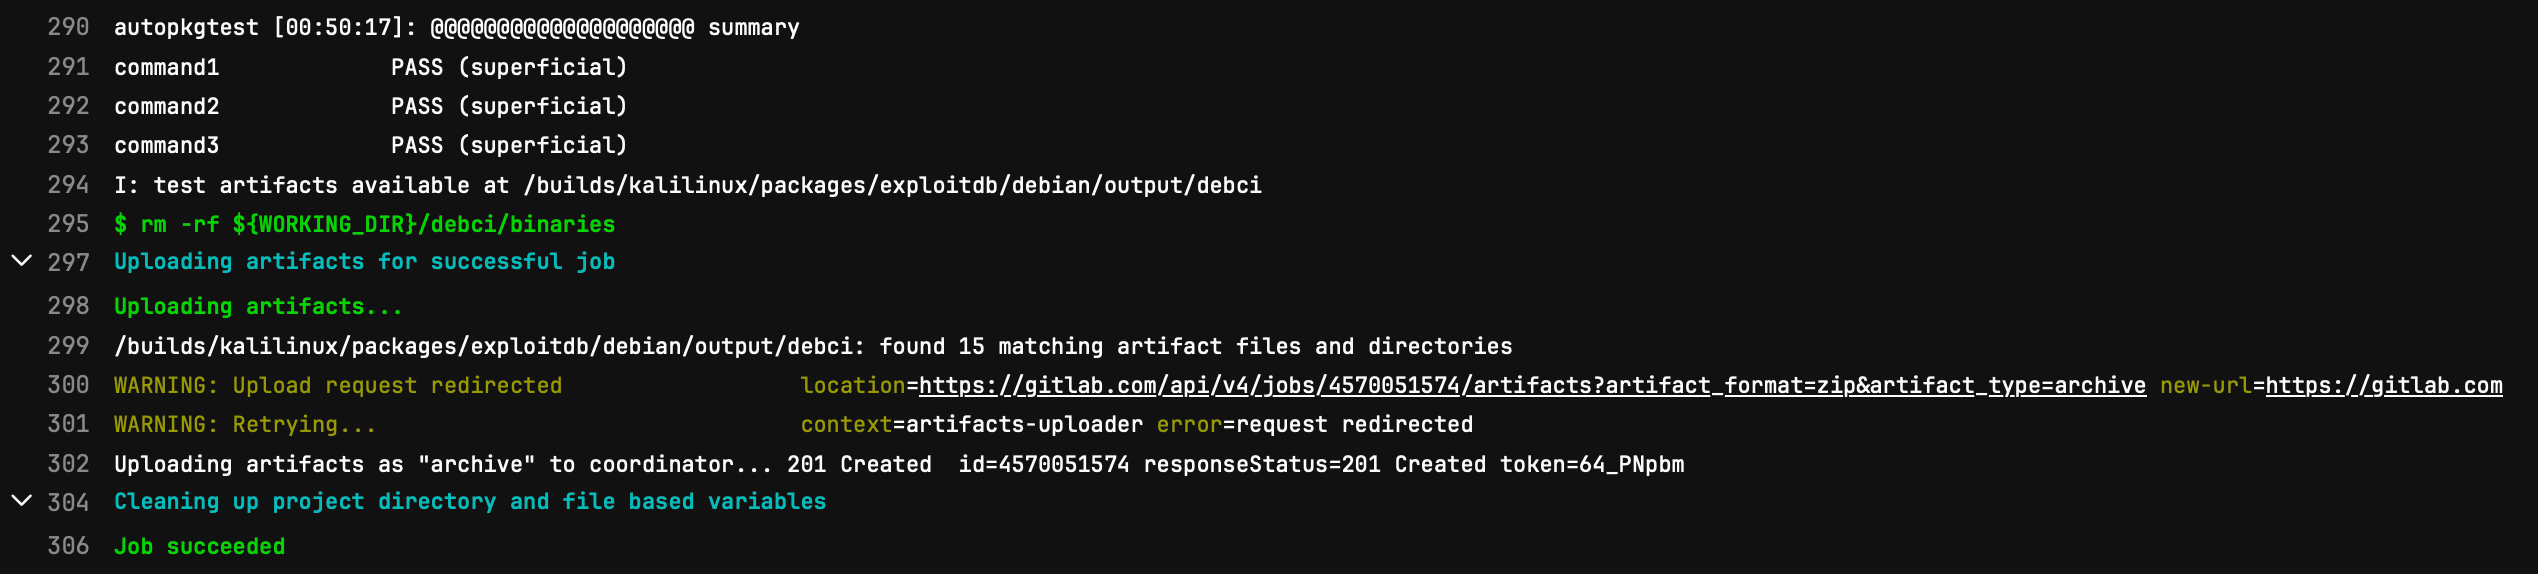Select line number 299
2538x574 pixels.
pyautogui.click(x=68, y=346)
